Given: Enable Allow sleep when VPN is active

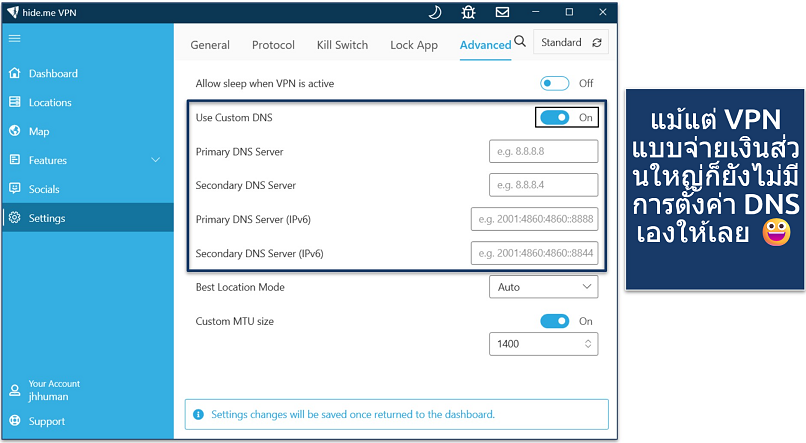Looking at the screenshot, I should click(x=554, y=84).
